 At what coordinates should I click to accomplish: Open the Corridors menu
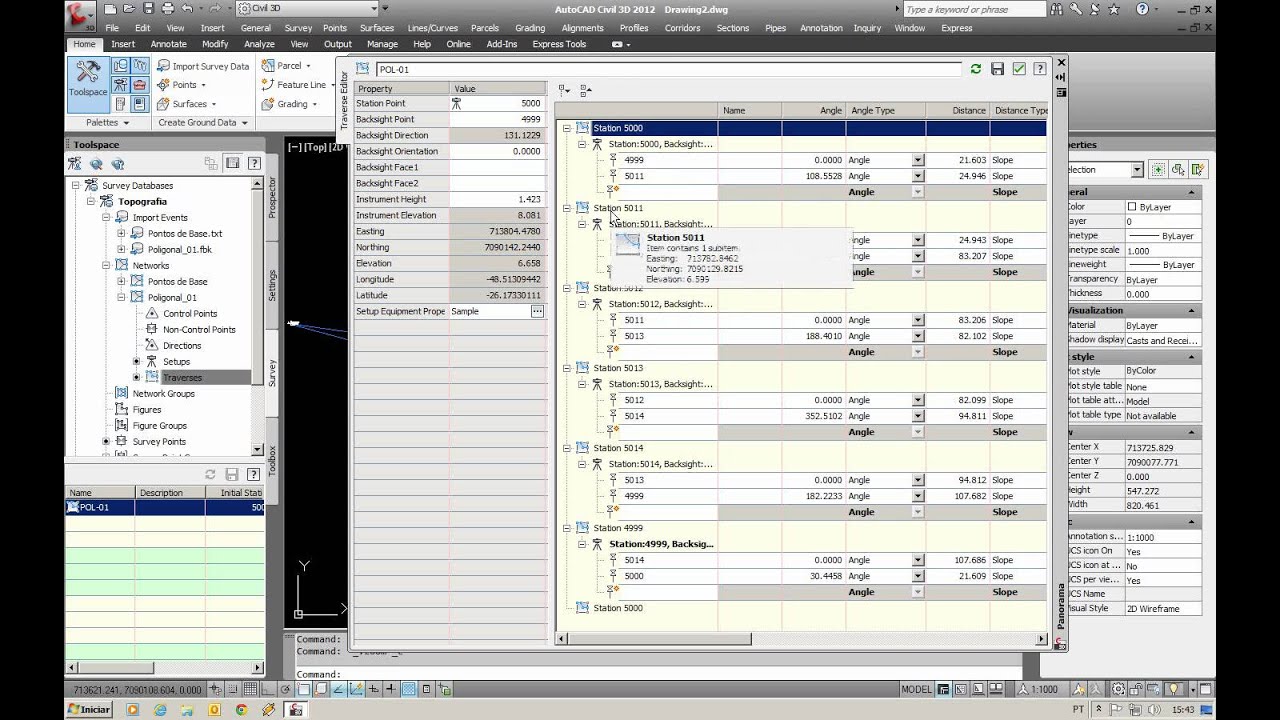[x=682, y=28]
